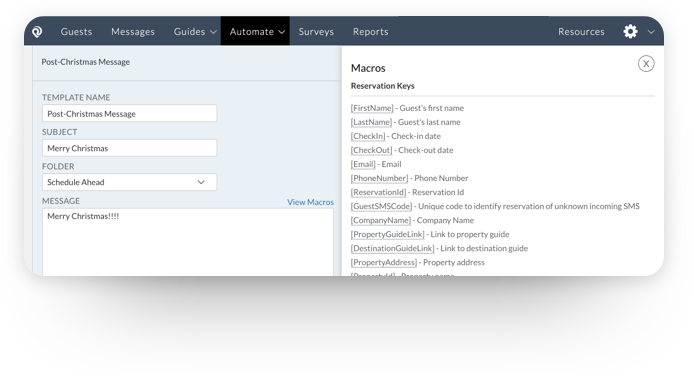Click the app logo in the navigation bar
694x376 pixels.
point(37,31)
